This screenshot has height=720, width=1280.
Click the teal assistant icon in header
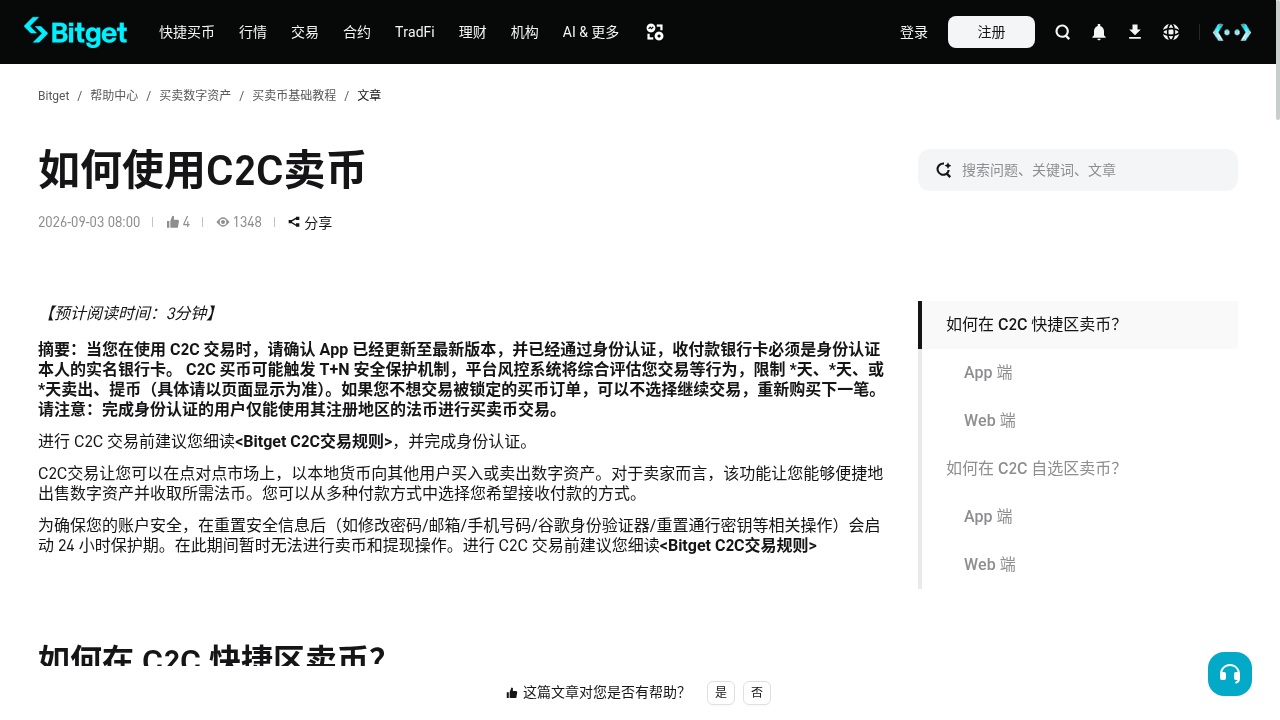(x=1232, y=32)
